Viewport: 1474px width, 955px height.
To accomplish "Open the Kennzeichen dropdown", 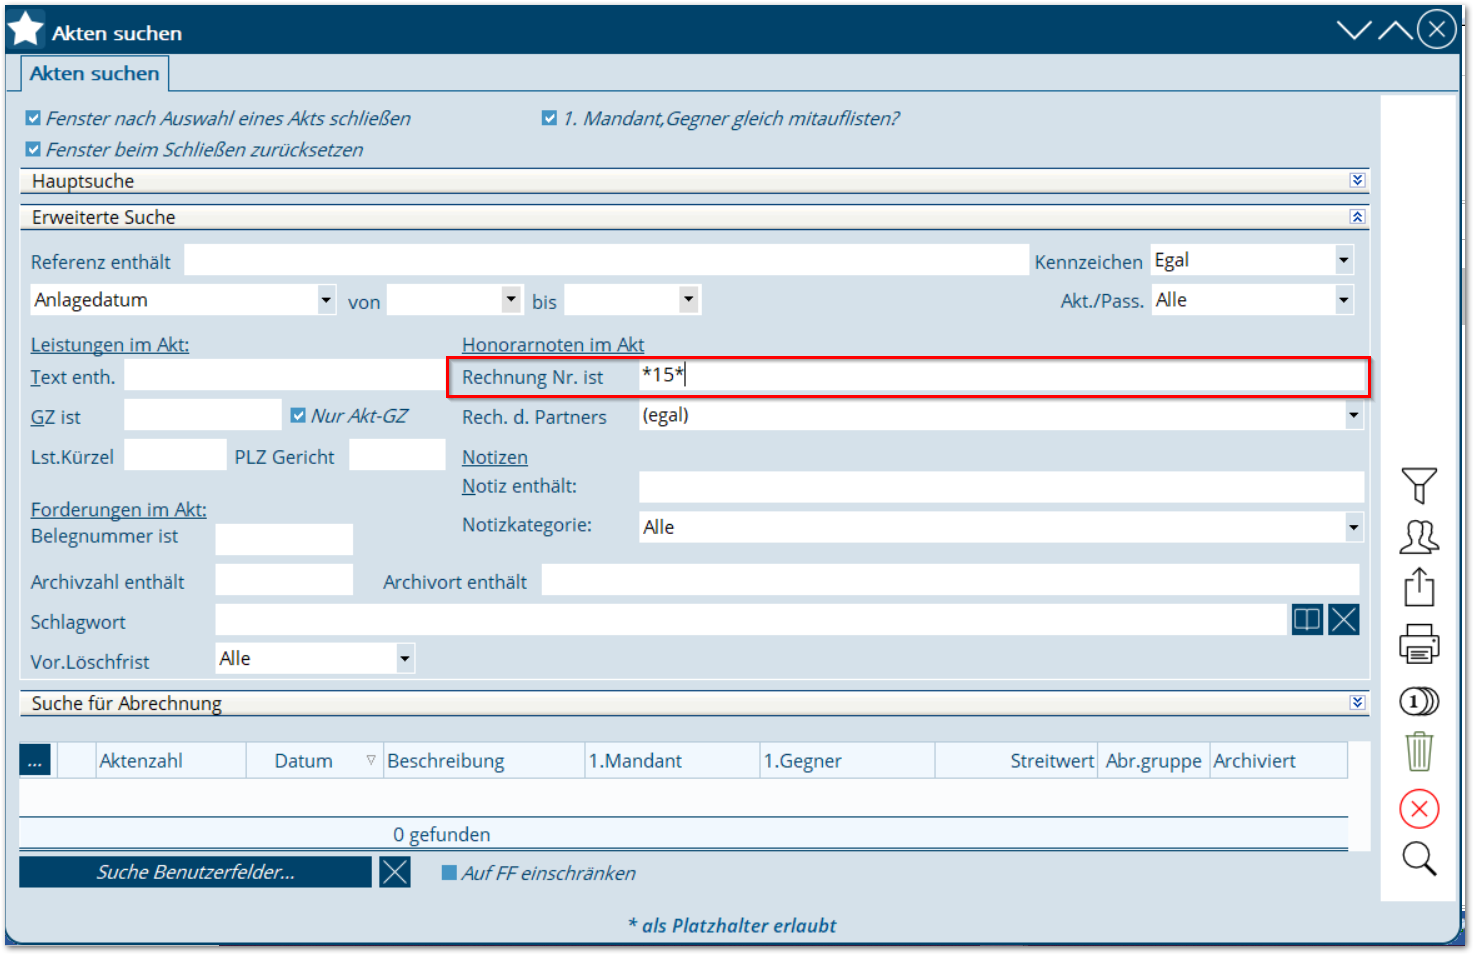I will coord(1344,260).
